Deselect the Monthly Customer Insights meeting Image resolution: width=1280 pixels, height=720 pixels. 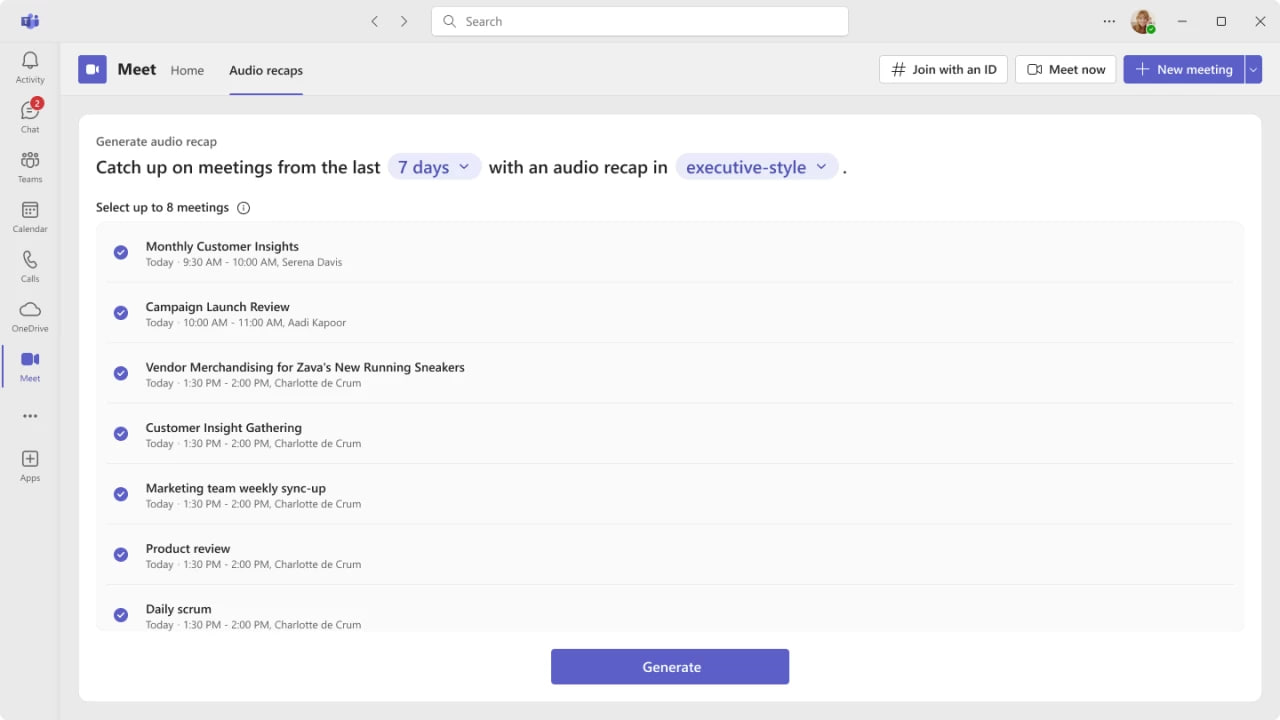click(x=120, y=252)
